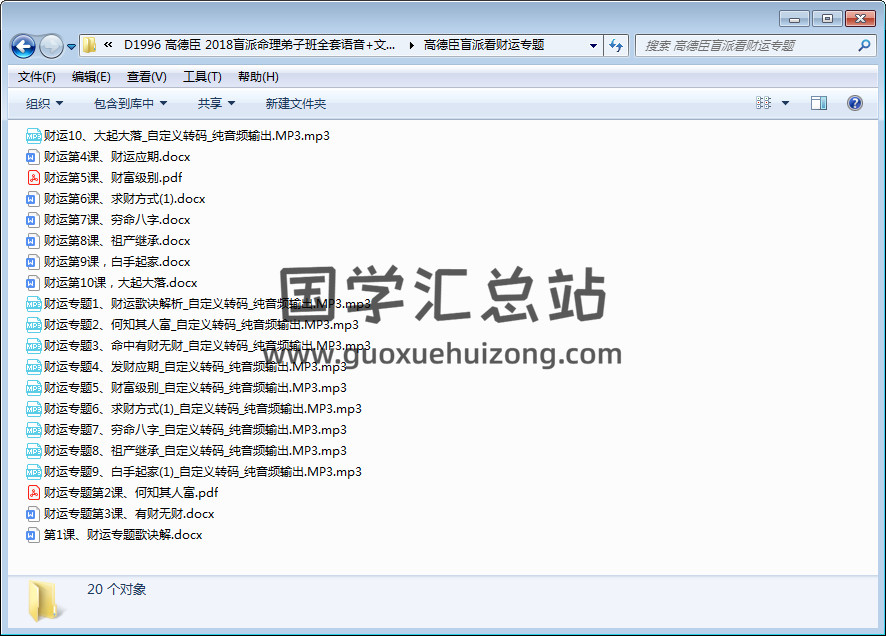Select Word icon of 财运第4课、财运应期.docx
886x636 pixels.
point(32,156)
